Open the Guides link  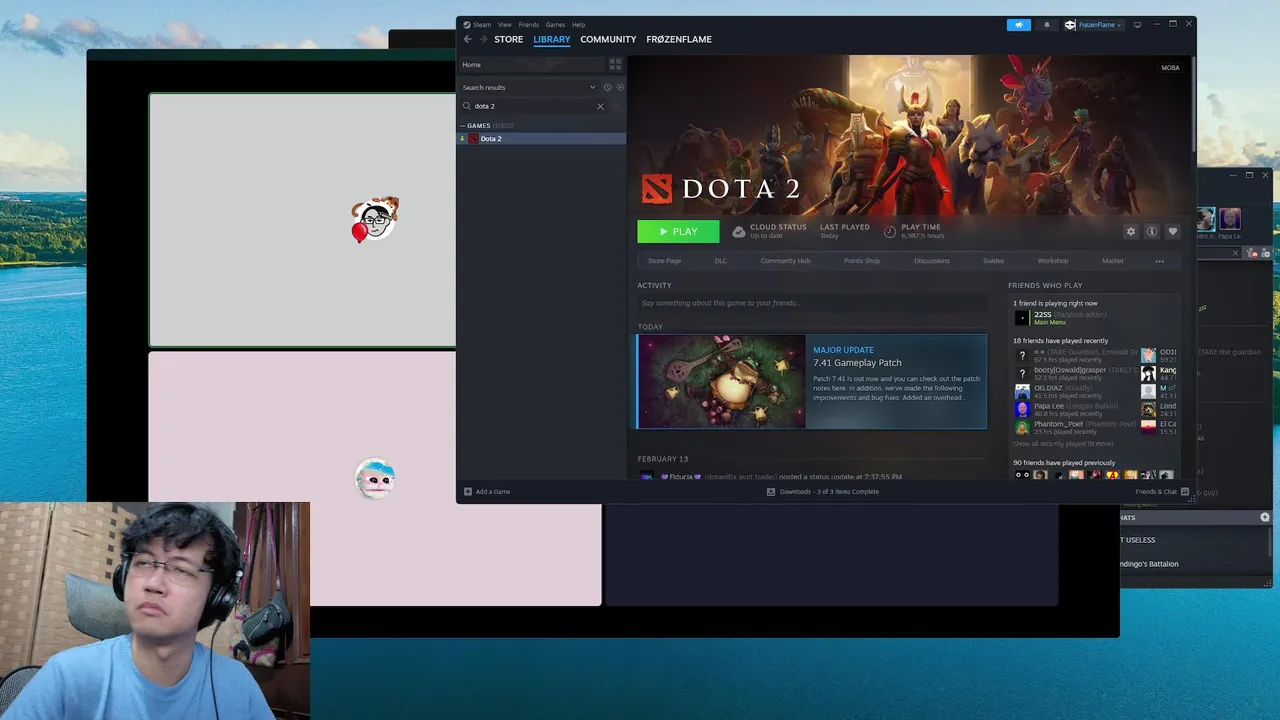(993, 261)
